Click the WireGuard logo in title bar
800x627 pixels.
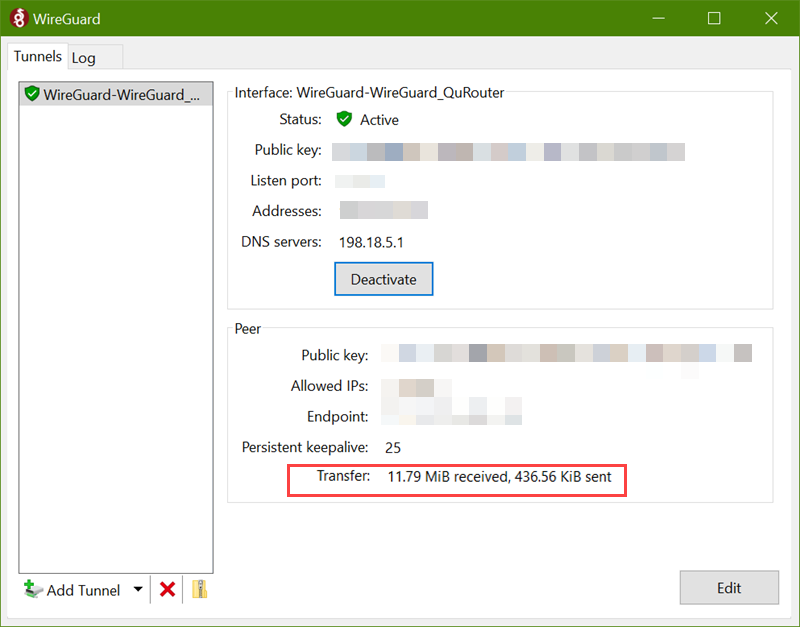pyautogui.click(x=18, y=18)
